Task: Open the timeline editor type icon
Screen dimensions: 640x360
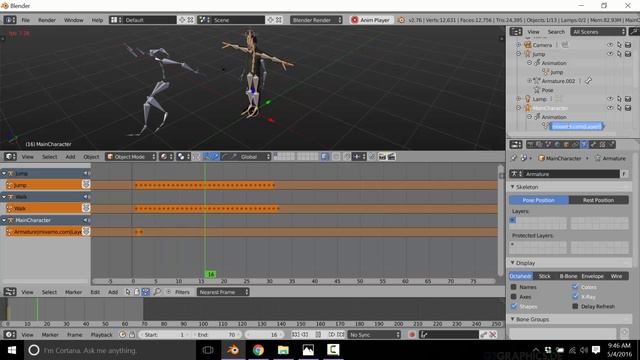Action: pos(10,335)
